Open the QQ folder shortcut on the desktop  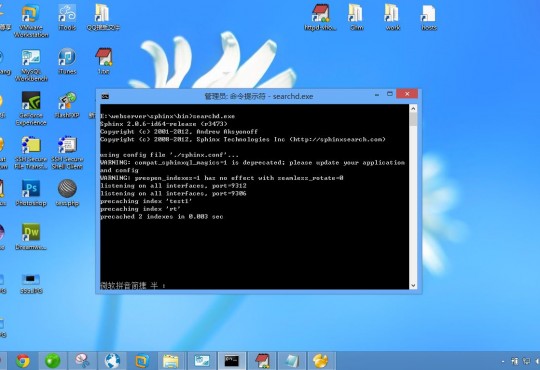point(103,17)
